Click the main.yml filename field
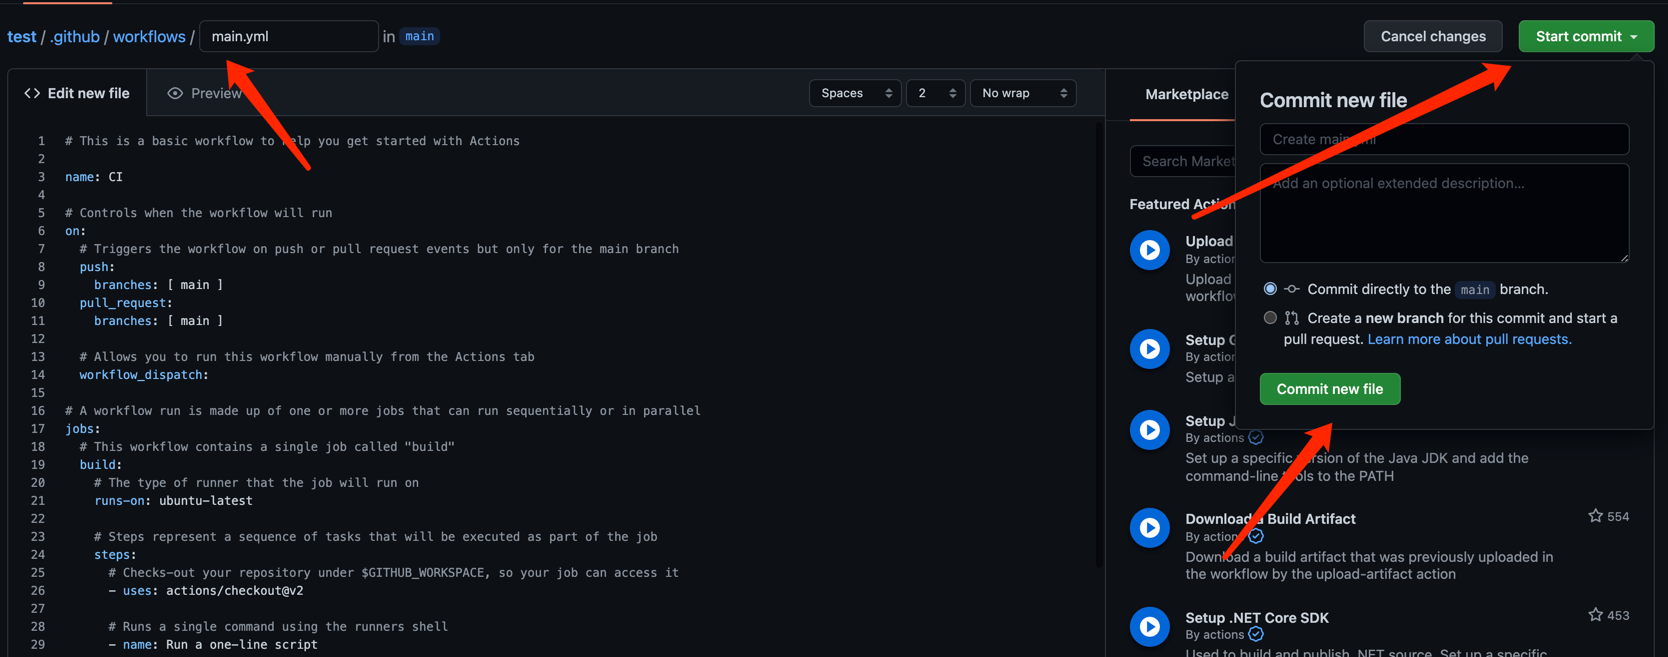1668x657 pixels. [x=289, y=36]
